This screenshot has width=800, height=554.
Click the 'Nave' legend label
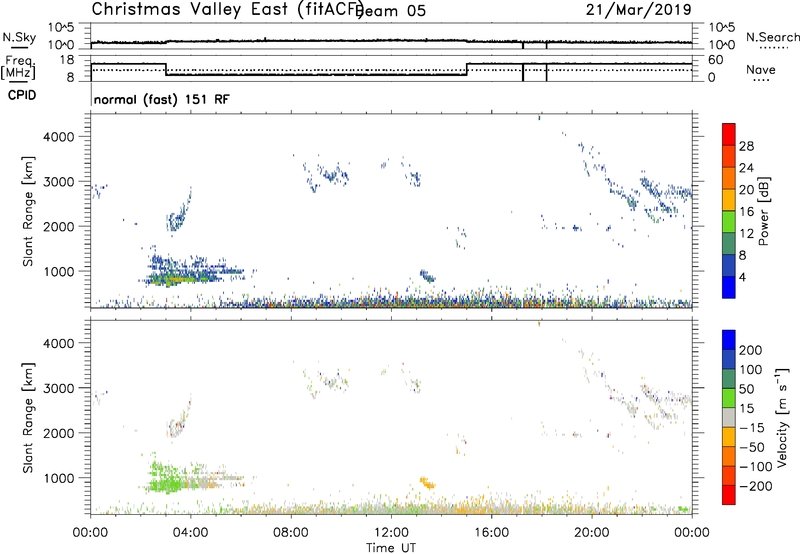tap(761, 70)
